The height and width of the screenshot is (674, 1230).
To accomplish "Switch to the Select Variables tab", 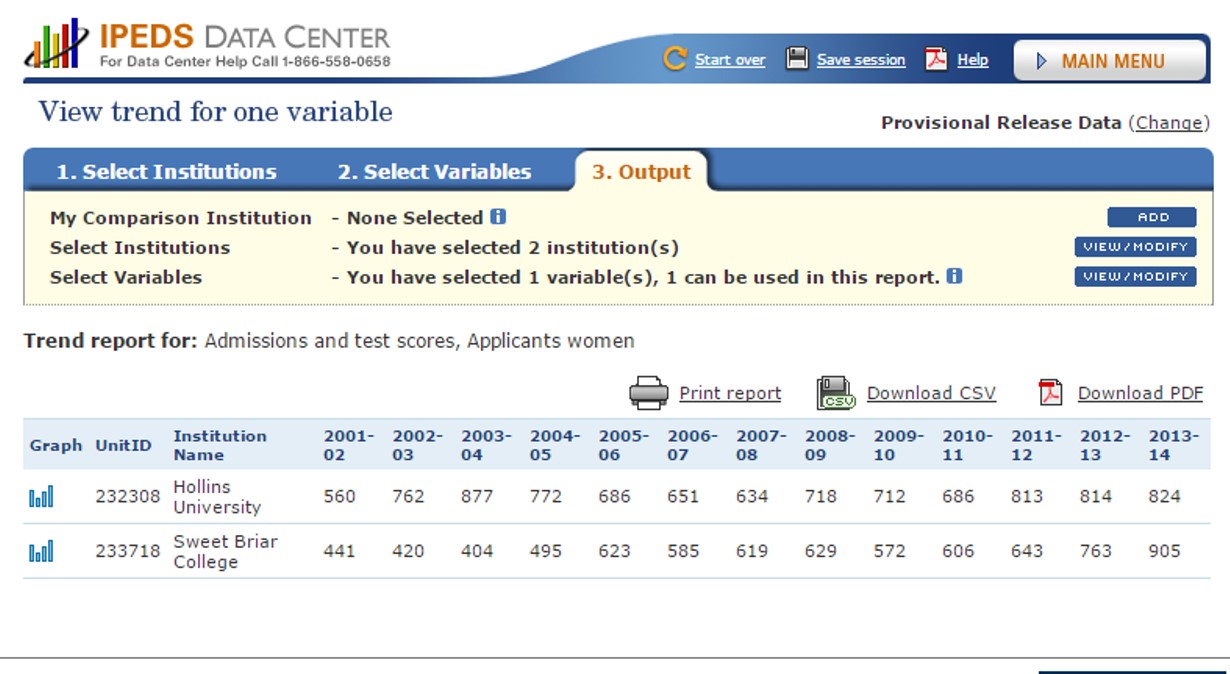I will coord(434,172).
